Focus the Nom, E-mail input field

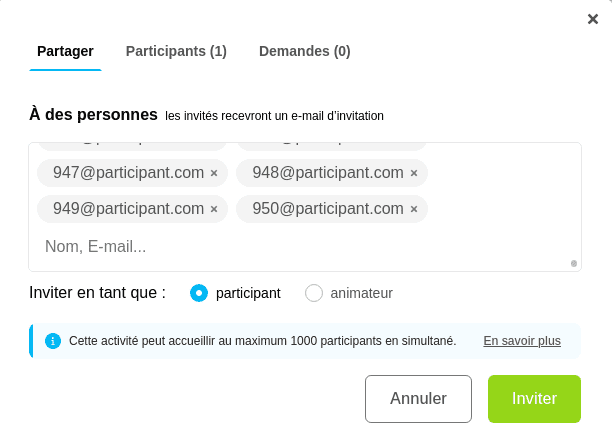tap(300, 246)
